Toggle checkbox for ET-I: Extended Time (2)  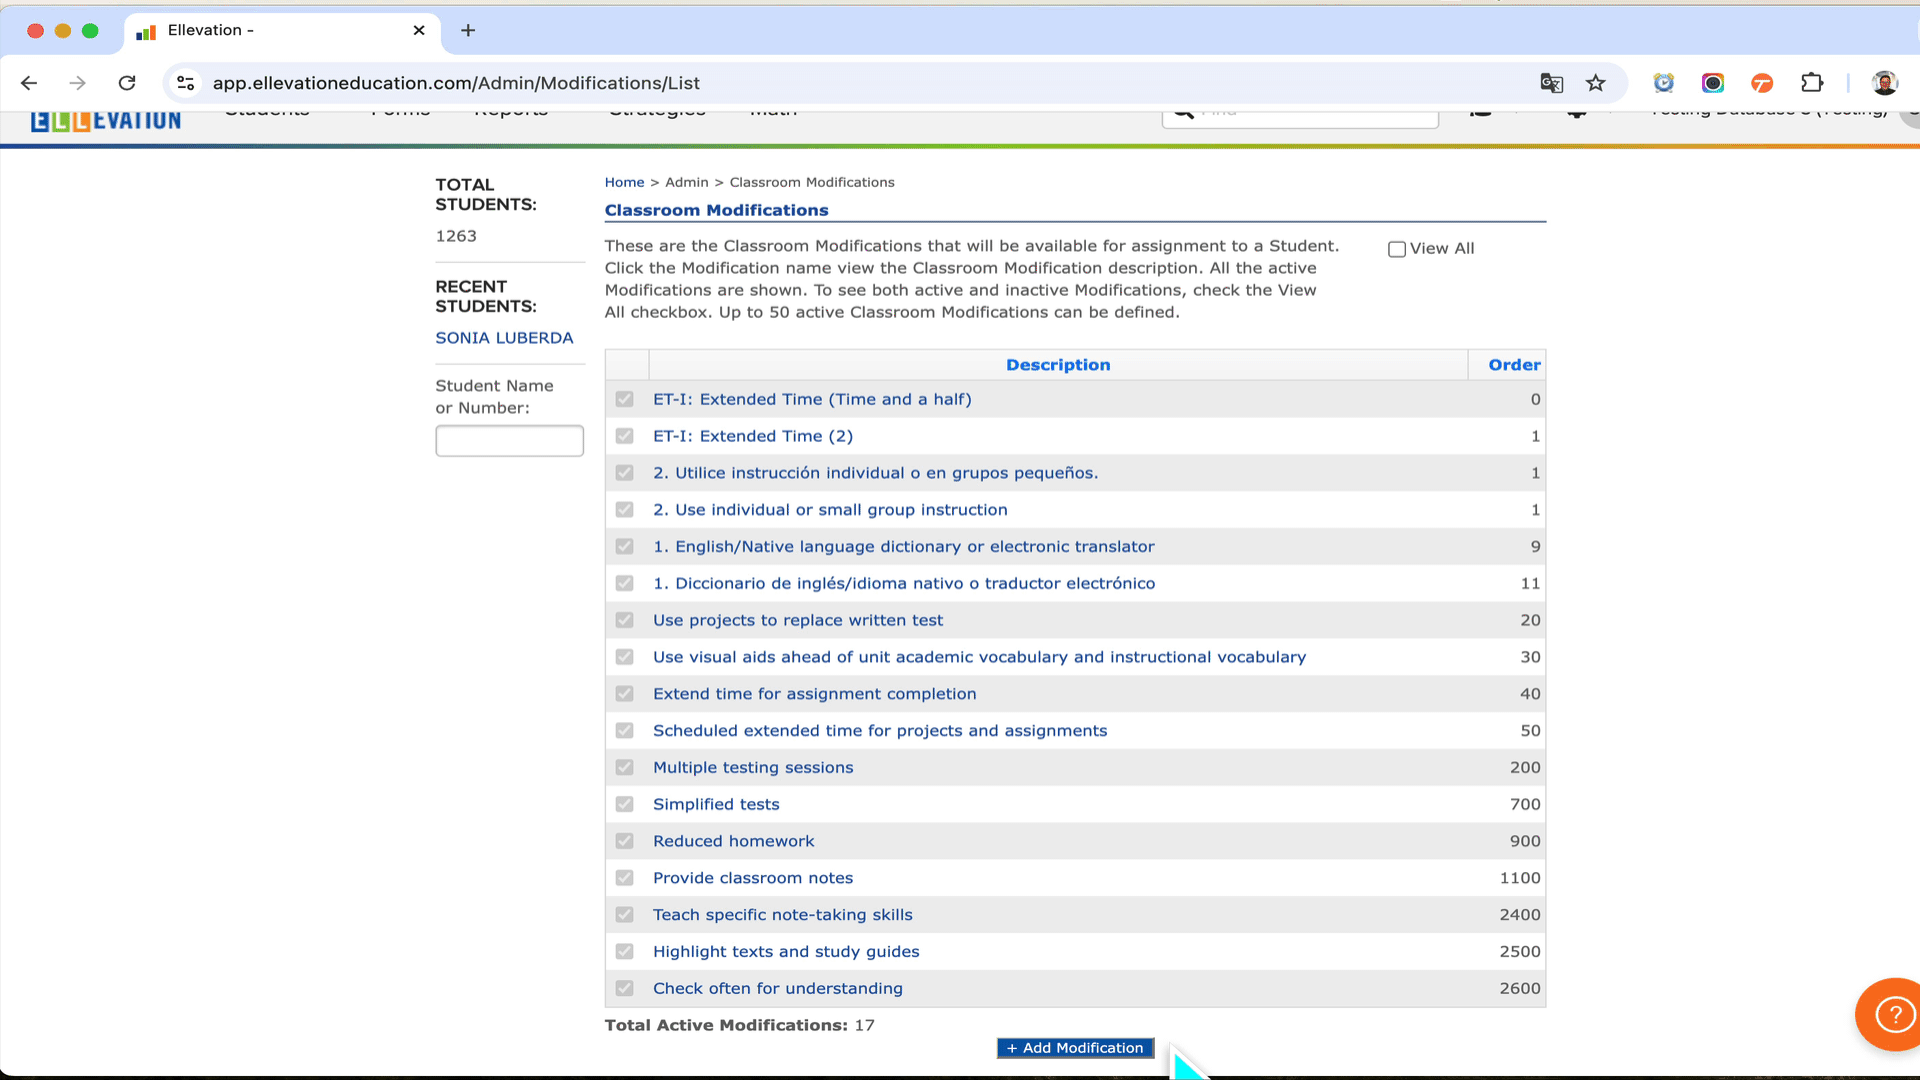click(x=625, y=436)
